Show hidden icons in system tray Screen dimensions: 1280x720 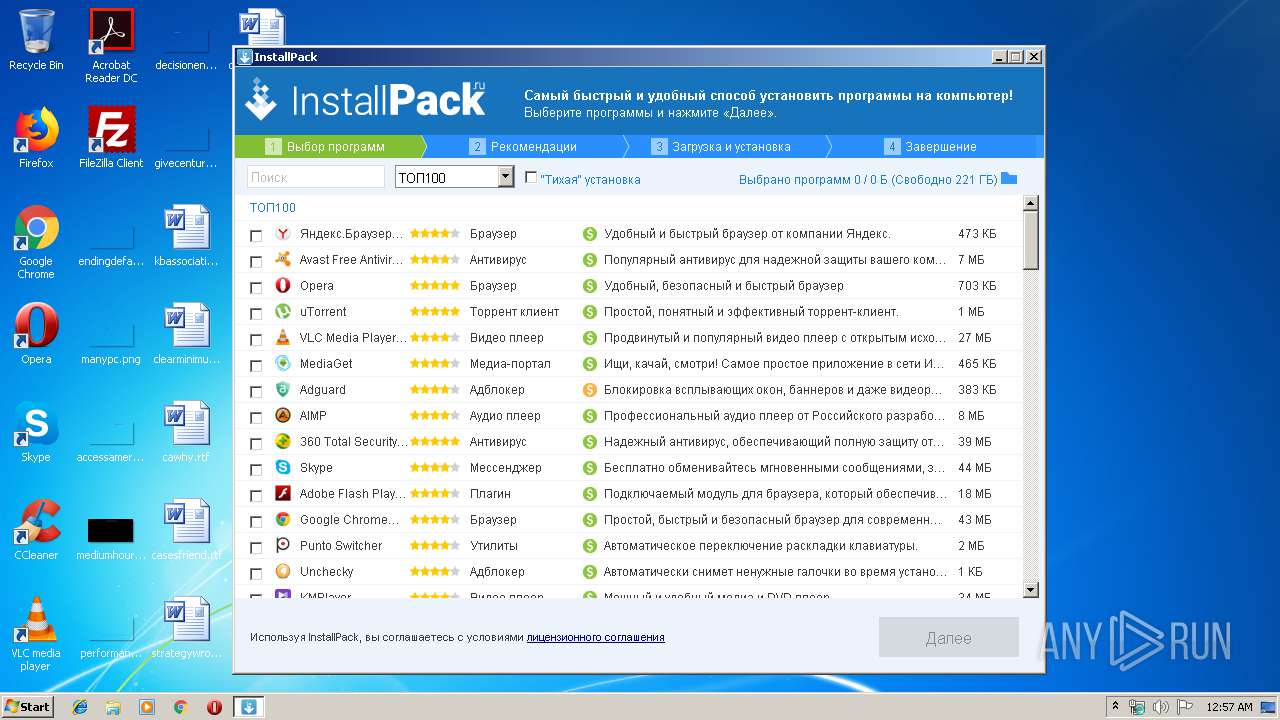(1114, 706)
